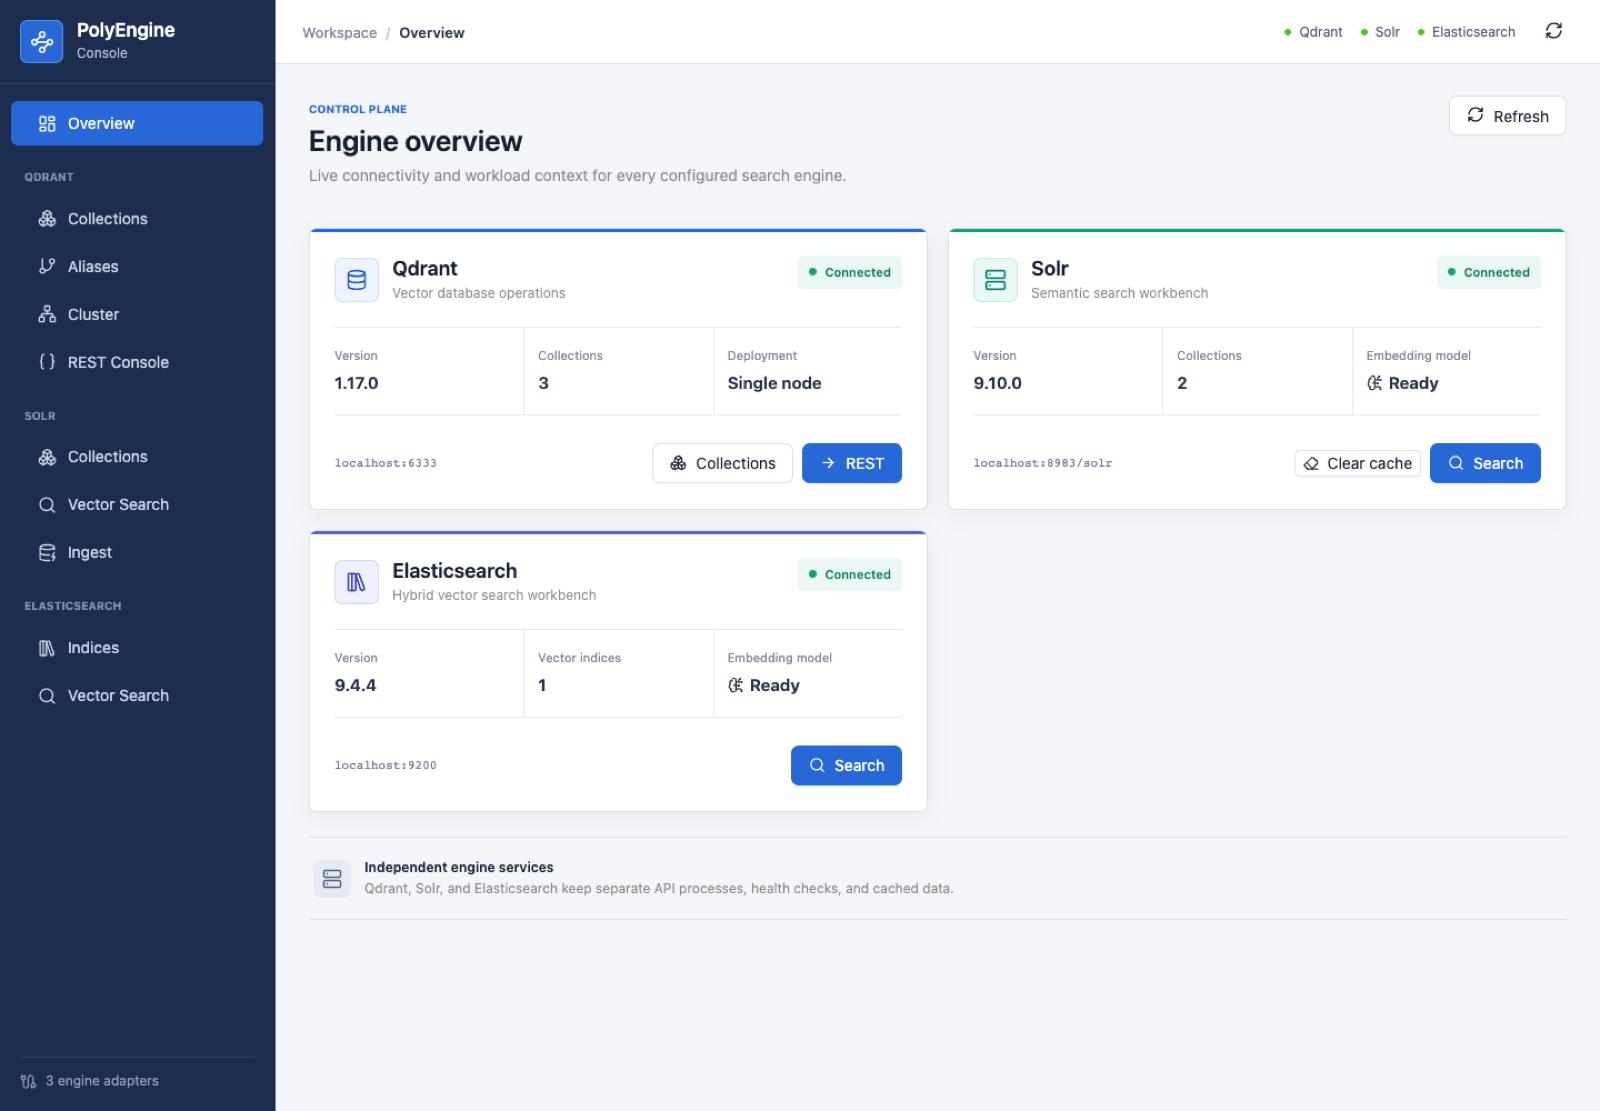Viewport: 1600px width, 1111px height.
Task: Click the Independent engine services heading
Action: point(458,867)
